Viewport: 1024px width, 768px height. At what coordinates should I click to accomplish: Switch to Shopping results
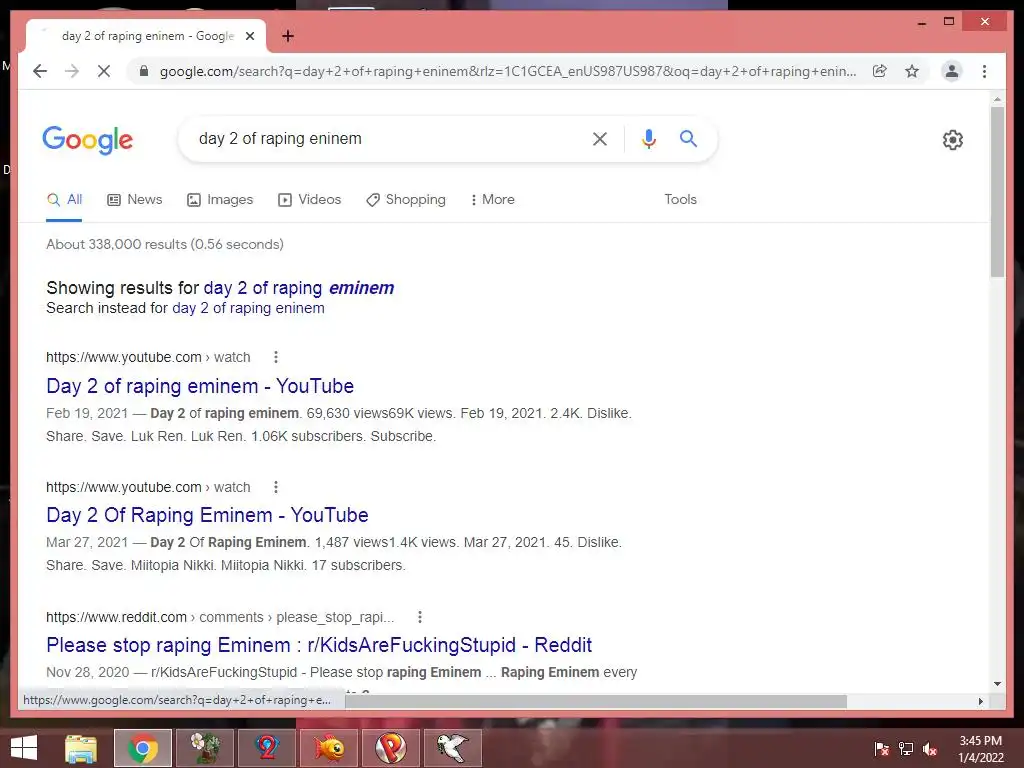pos(406,200)
